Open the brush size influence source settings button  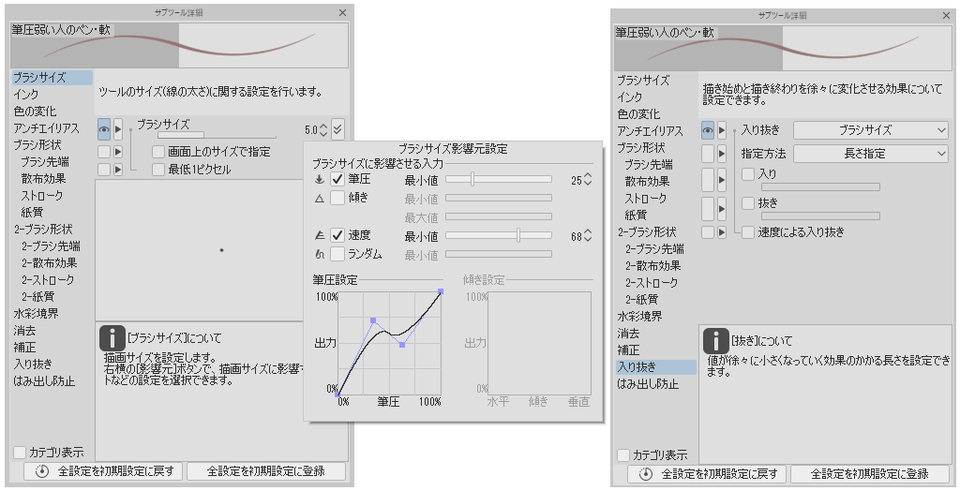338,129
